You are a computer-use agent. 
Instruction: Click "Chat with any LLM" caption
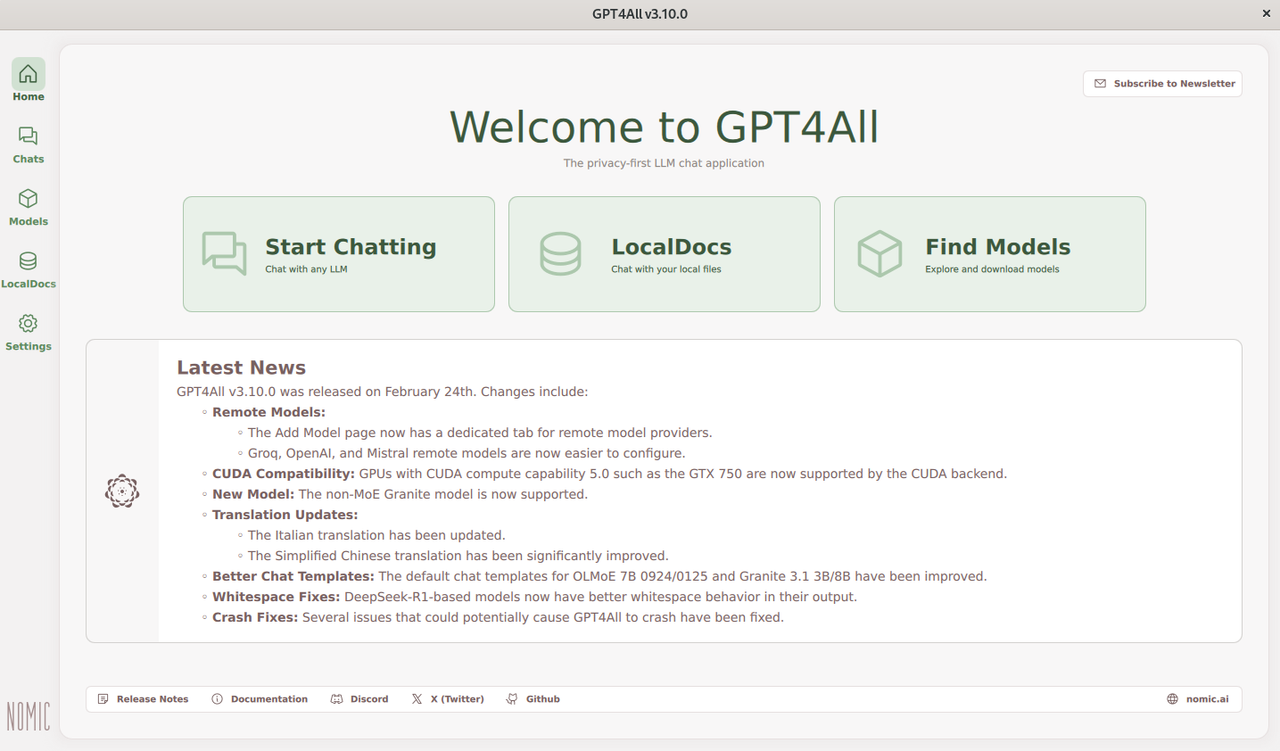point(306,269)
